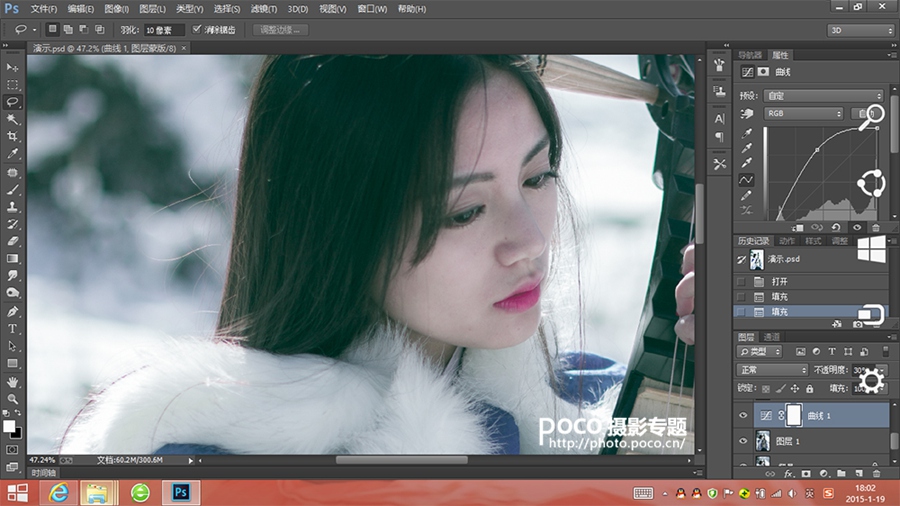This screenshot has width=900, height=506.
Task: Open the RGB channel dropdown
Action: [804, 114]
